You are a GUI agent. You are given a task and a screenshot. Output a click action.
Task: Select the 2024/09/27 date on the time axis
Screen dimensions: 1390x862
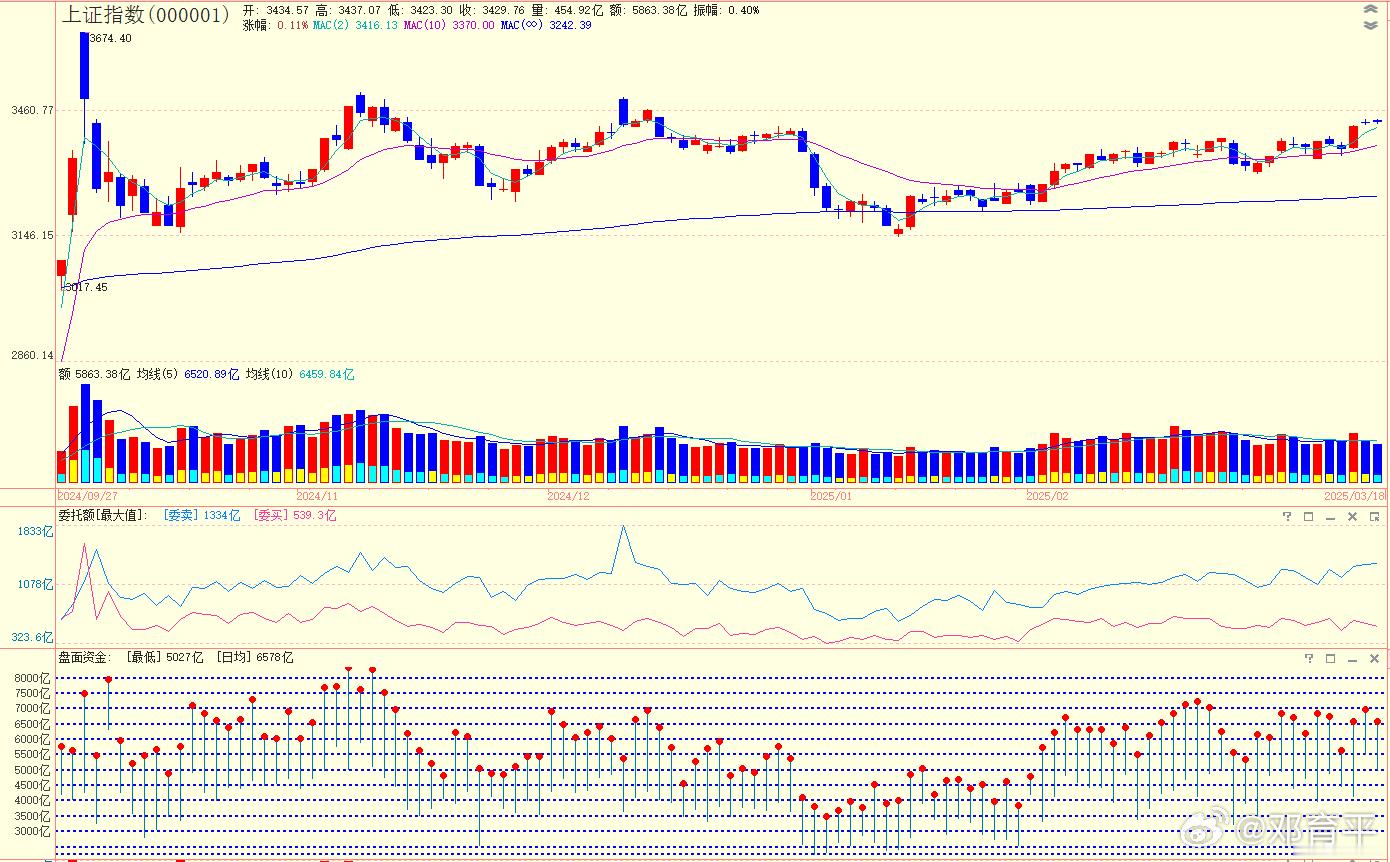[87, 495]
